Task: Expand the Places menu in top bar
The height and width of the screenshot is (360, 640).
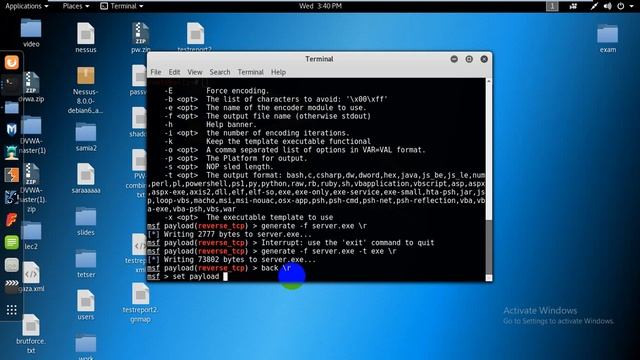Action: coord(76,6)
